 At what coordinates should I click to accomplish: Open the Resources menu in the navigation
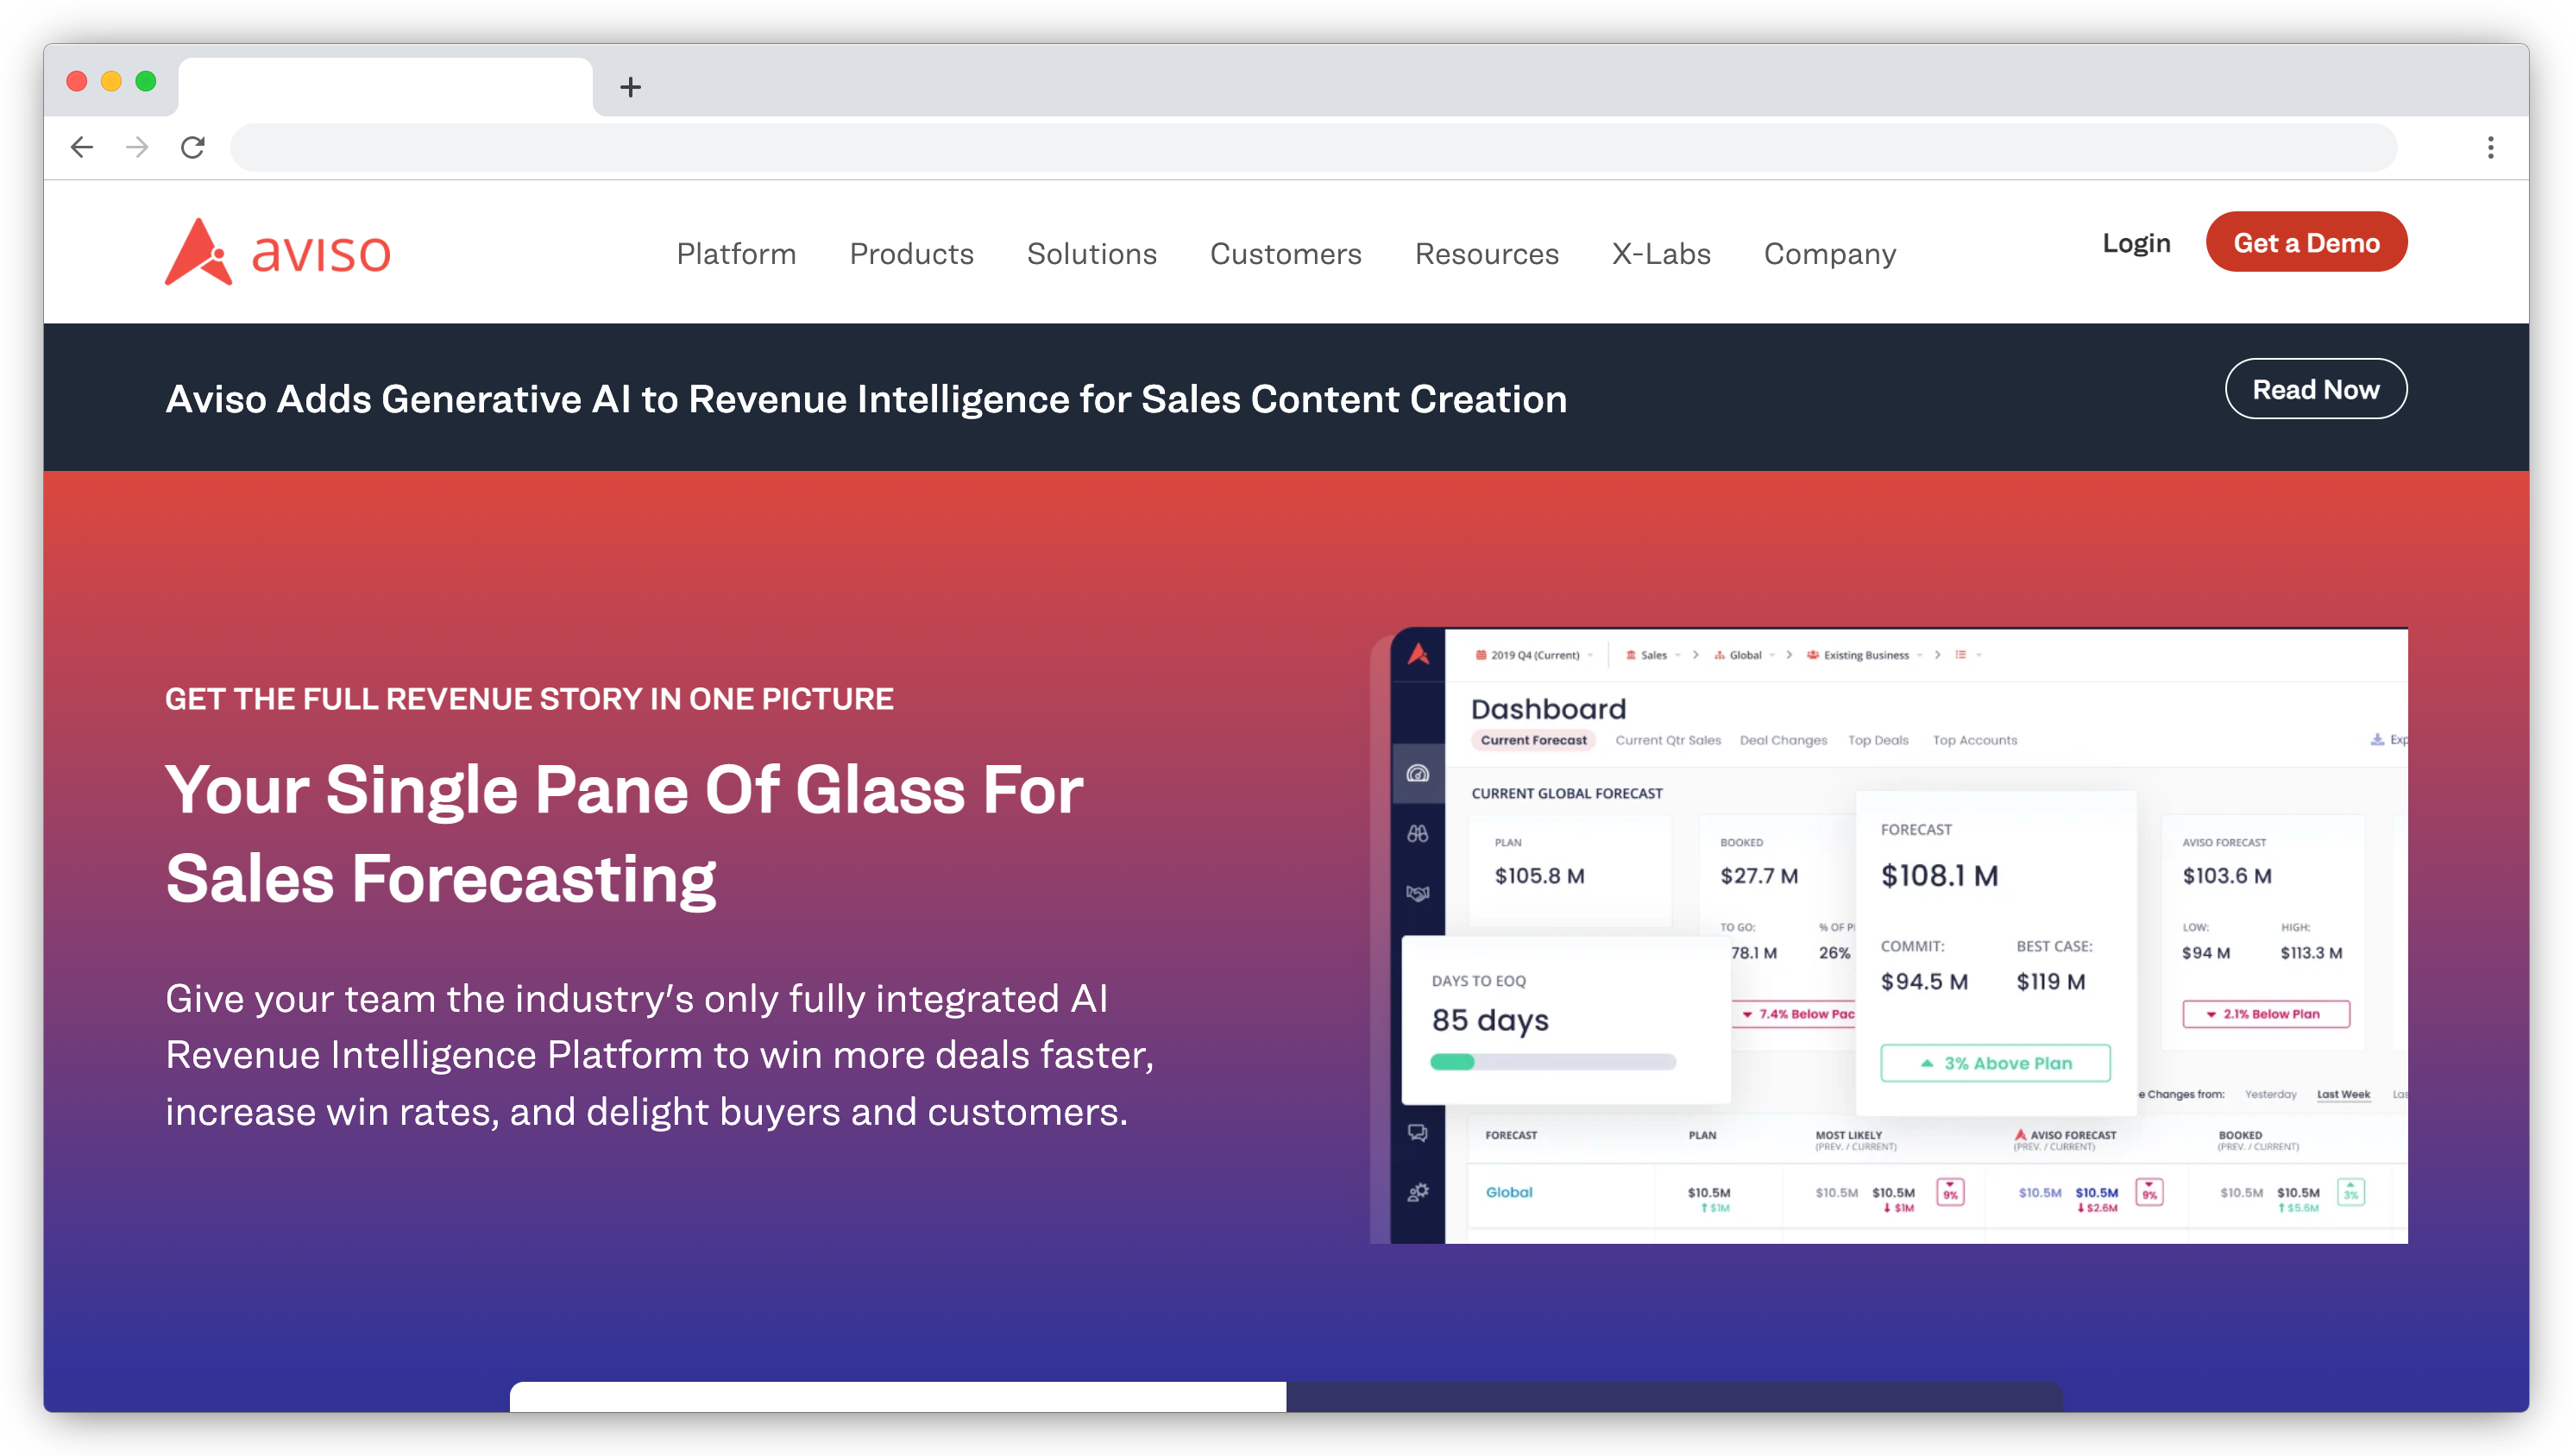click(x=1487, y=254)
